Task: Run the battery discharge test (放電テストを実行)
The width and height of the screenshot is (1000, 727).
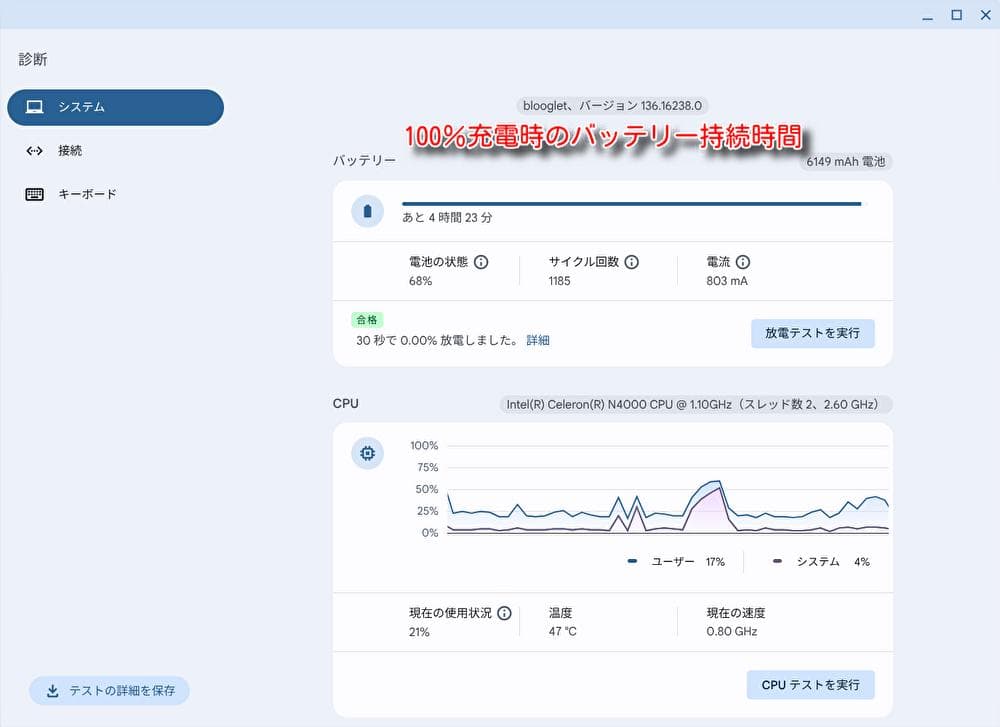Action: (x=812, y=333)
